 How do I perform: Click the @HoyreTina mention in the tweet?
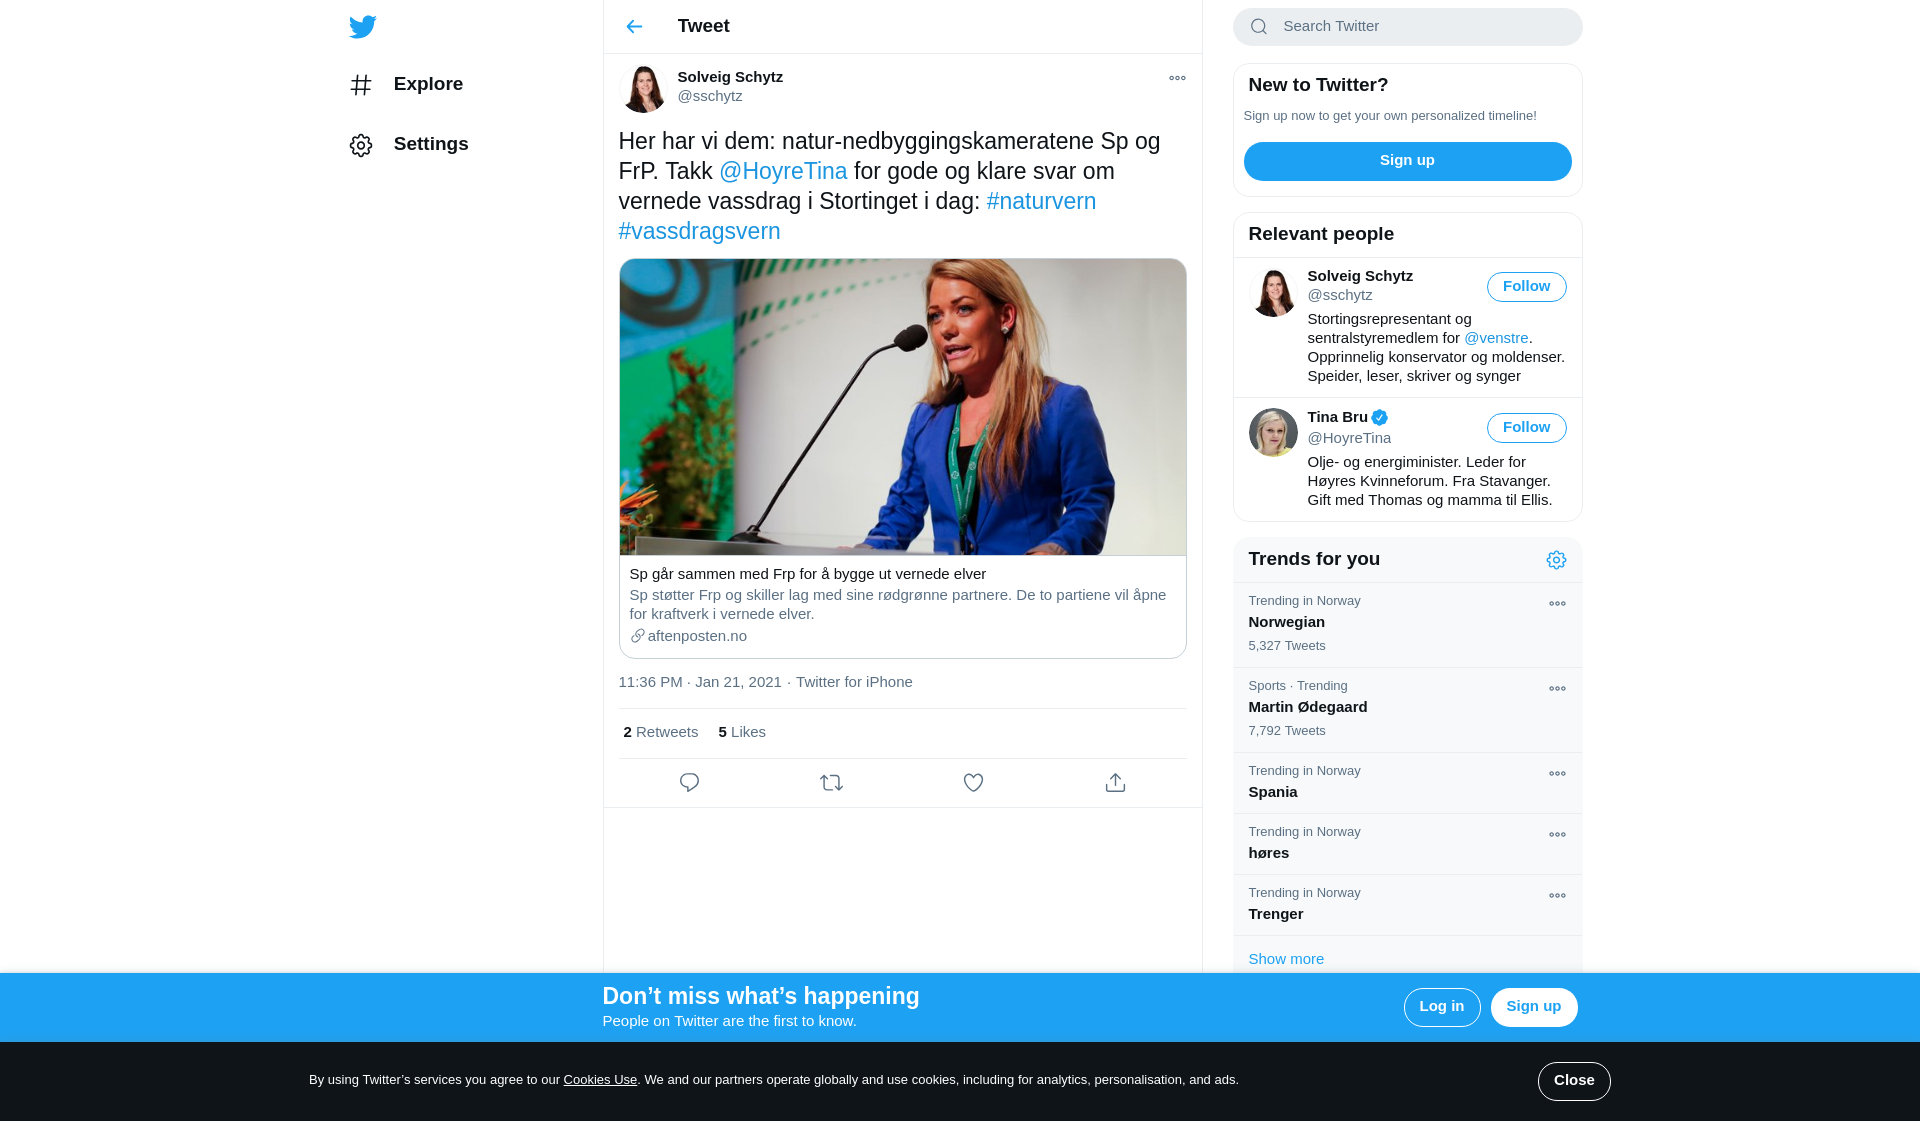click(x=783, y=171)
